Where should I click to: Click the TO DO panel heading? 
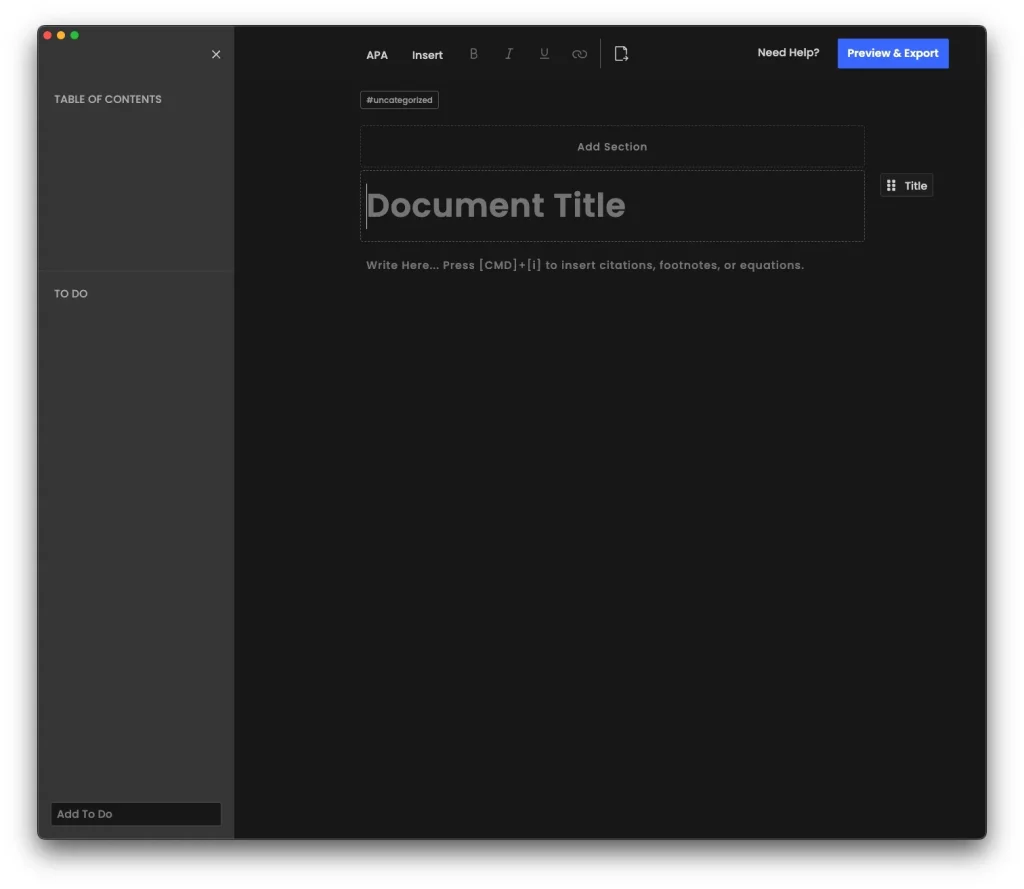71,294
